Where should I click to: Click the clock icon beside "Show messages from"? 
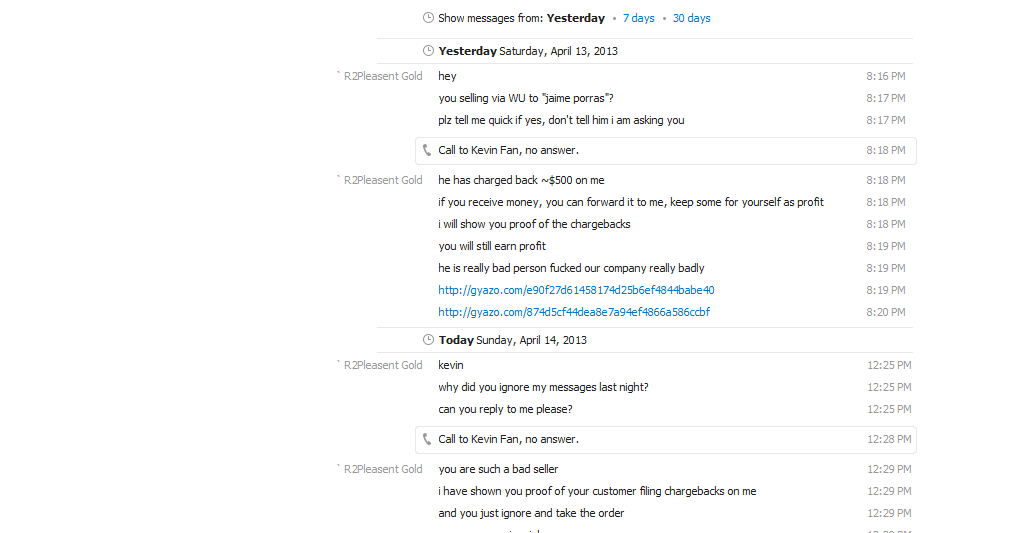click(x=429, y=18)
